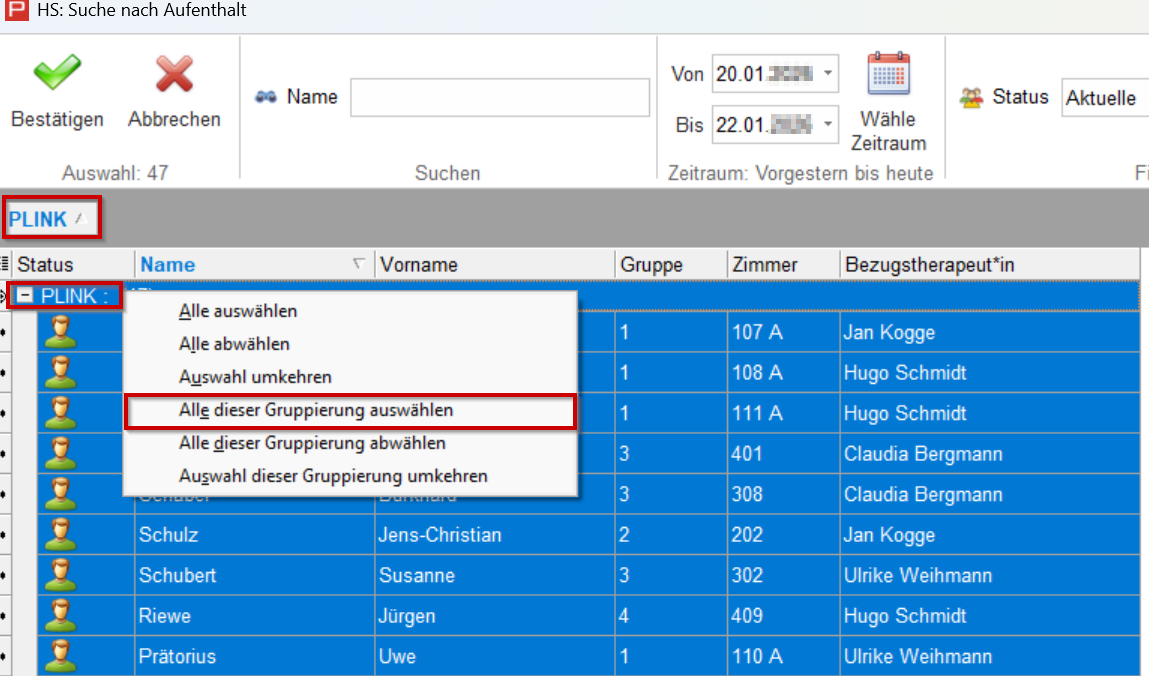Click the app logo in the title bar

14,11
